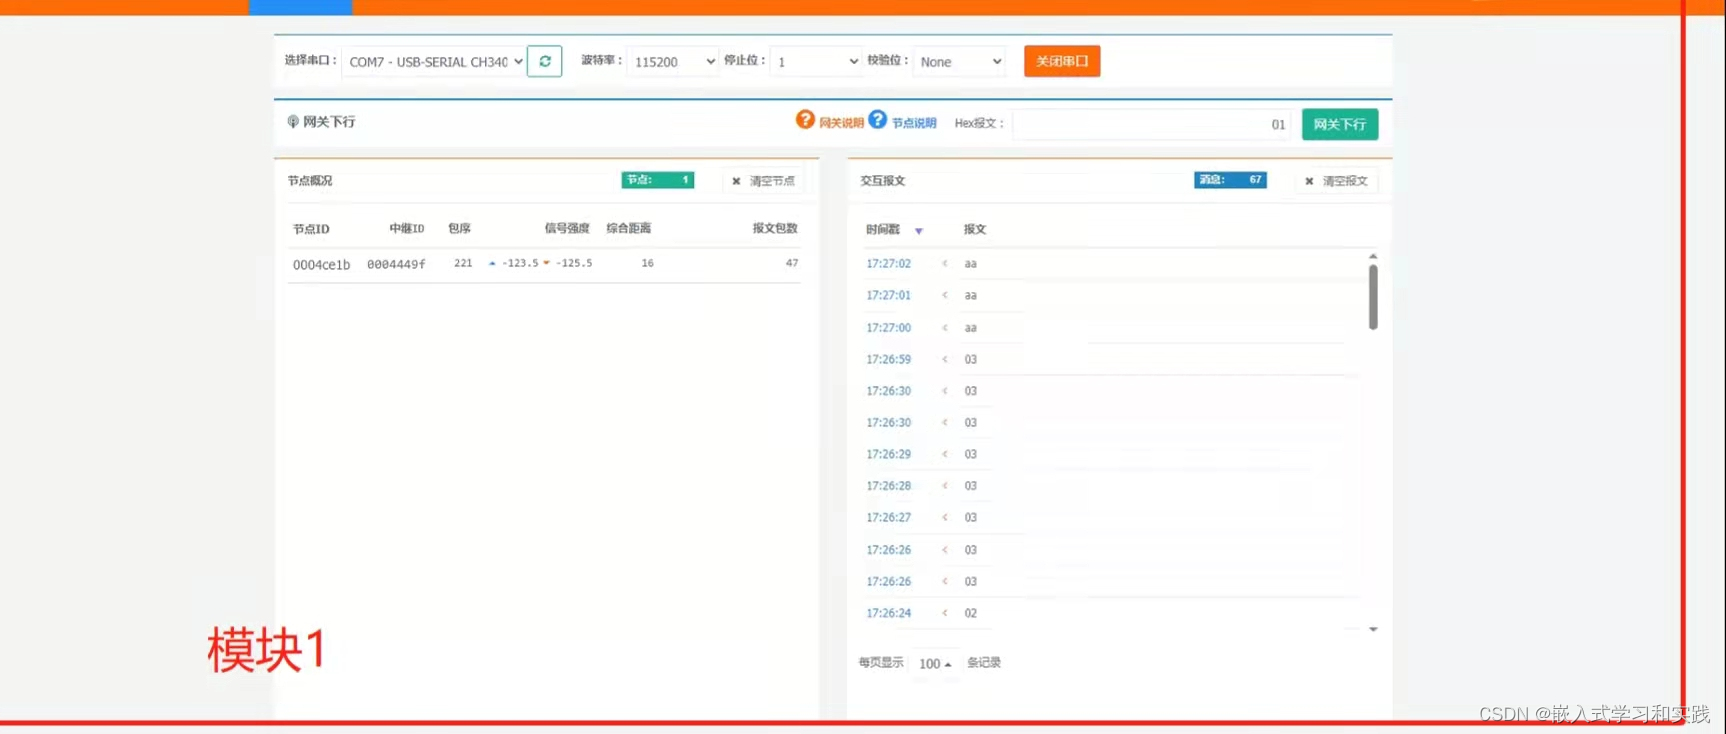1726x734 pixels.
Task: Open the stop bit dropdown
Action: point(816,62)
